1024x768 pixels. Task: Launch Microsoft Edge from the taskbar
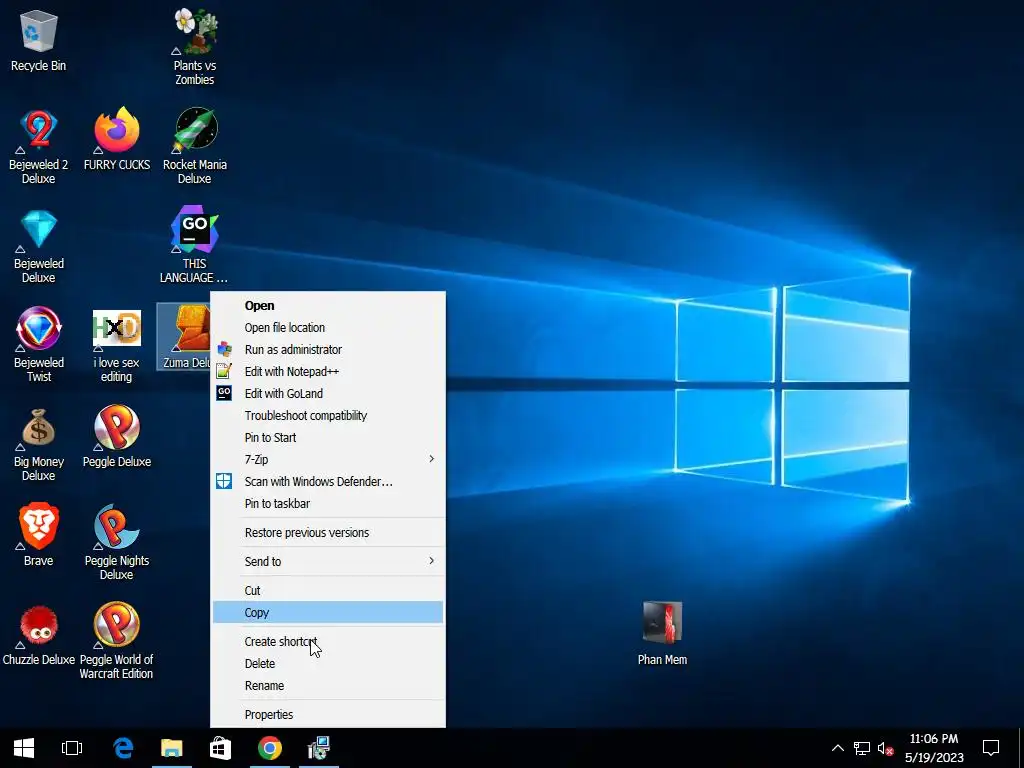click(123, 748)
